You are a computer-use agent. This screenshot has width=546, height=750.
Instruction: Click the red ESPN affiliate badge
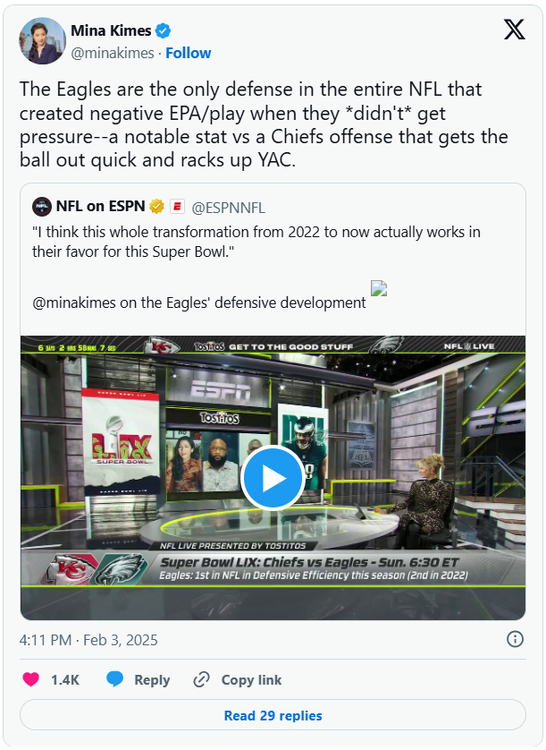tap(177, 207)
